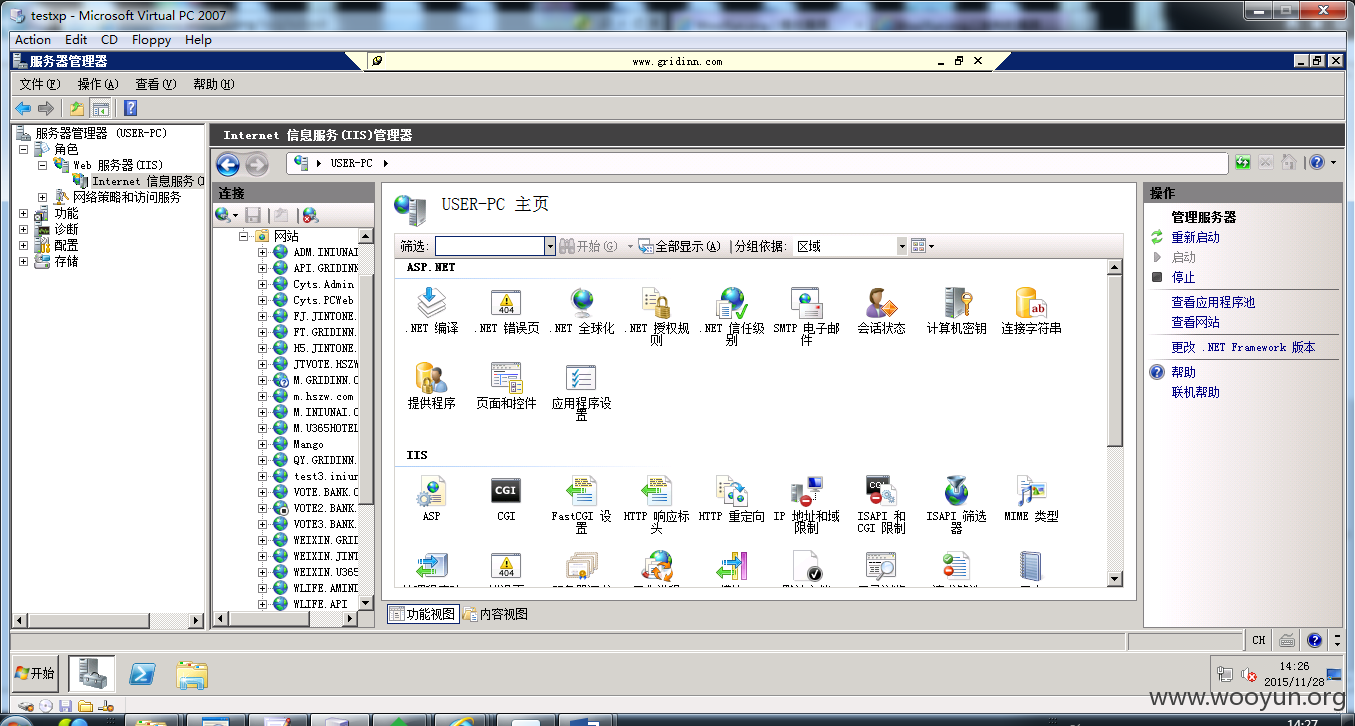Expand the 配置 tree node

(24, 245)
